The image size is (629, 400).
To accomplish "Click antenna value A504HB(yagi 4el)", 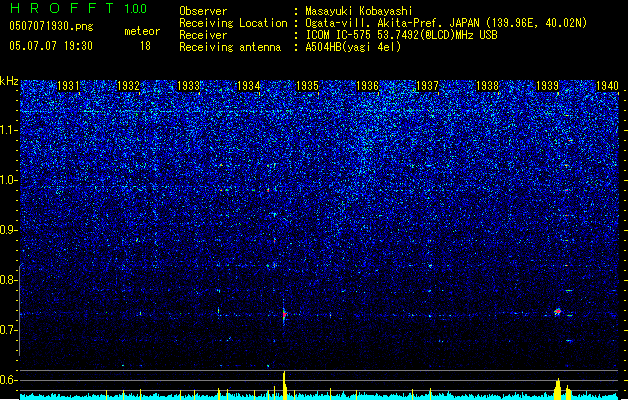I will (x=353, y=47).
